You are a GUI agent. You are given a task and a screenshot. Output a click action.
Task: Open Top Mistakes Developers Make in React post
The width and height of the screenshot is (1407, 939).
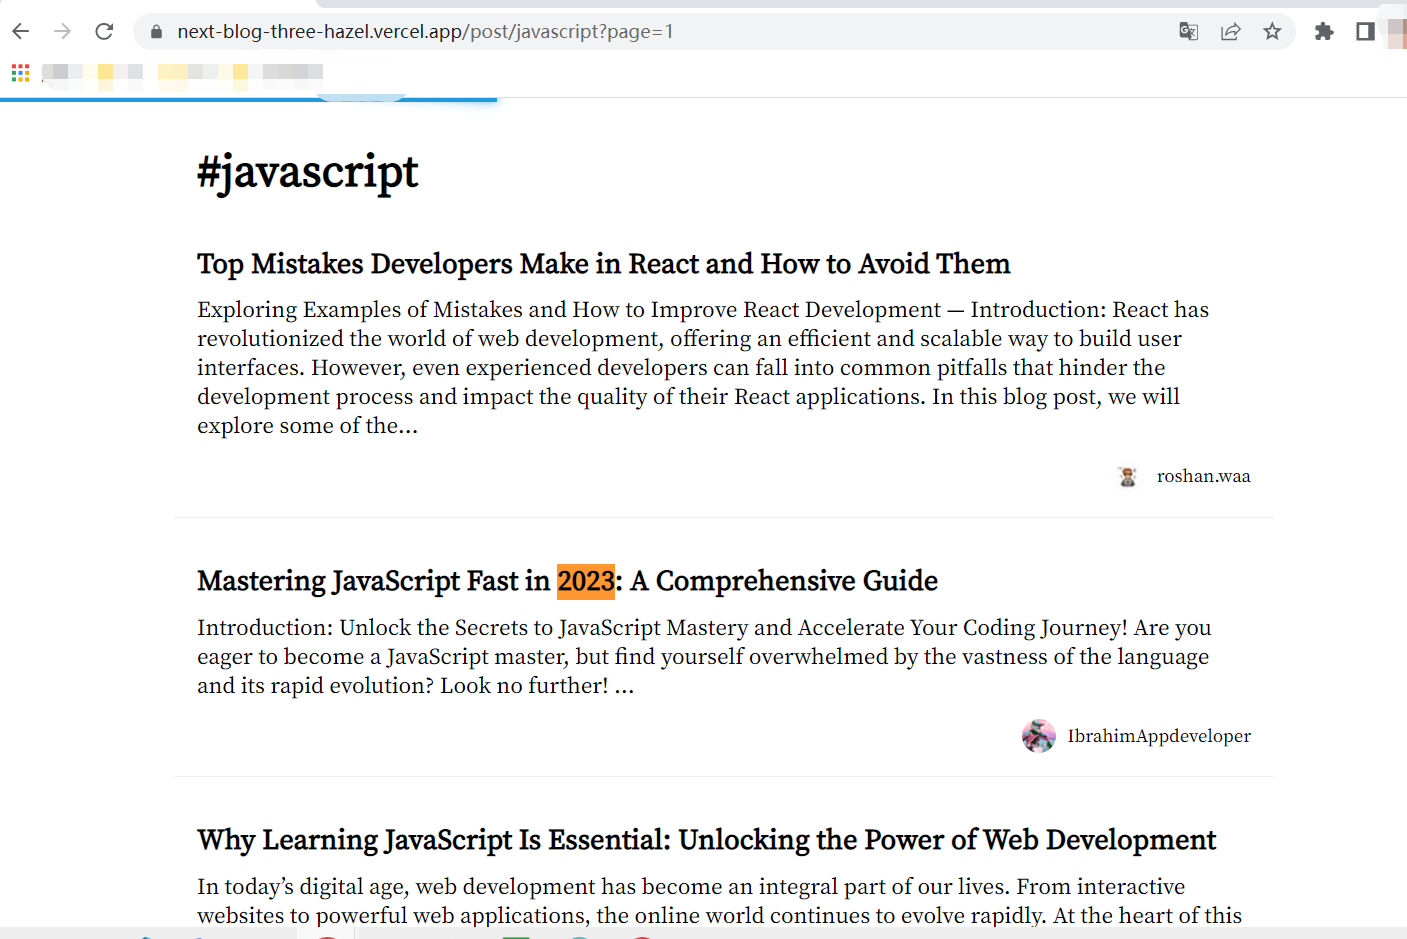pos(603,264)
